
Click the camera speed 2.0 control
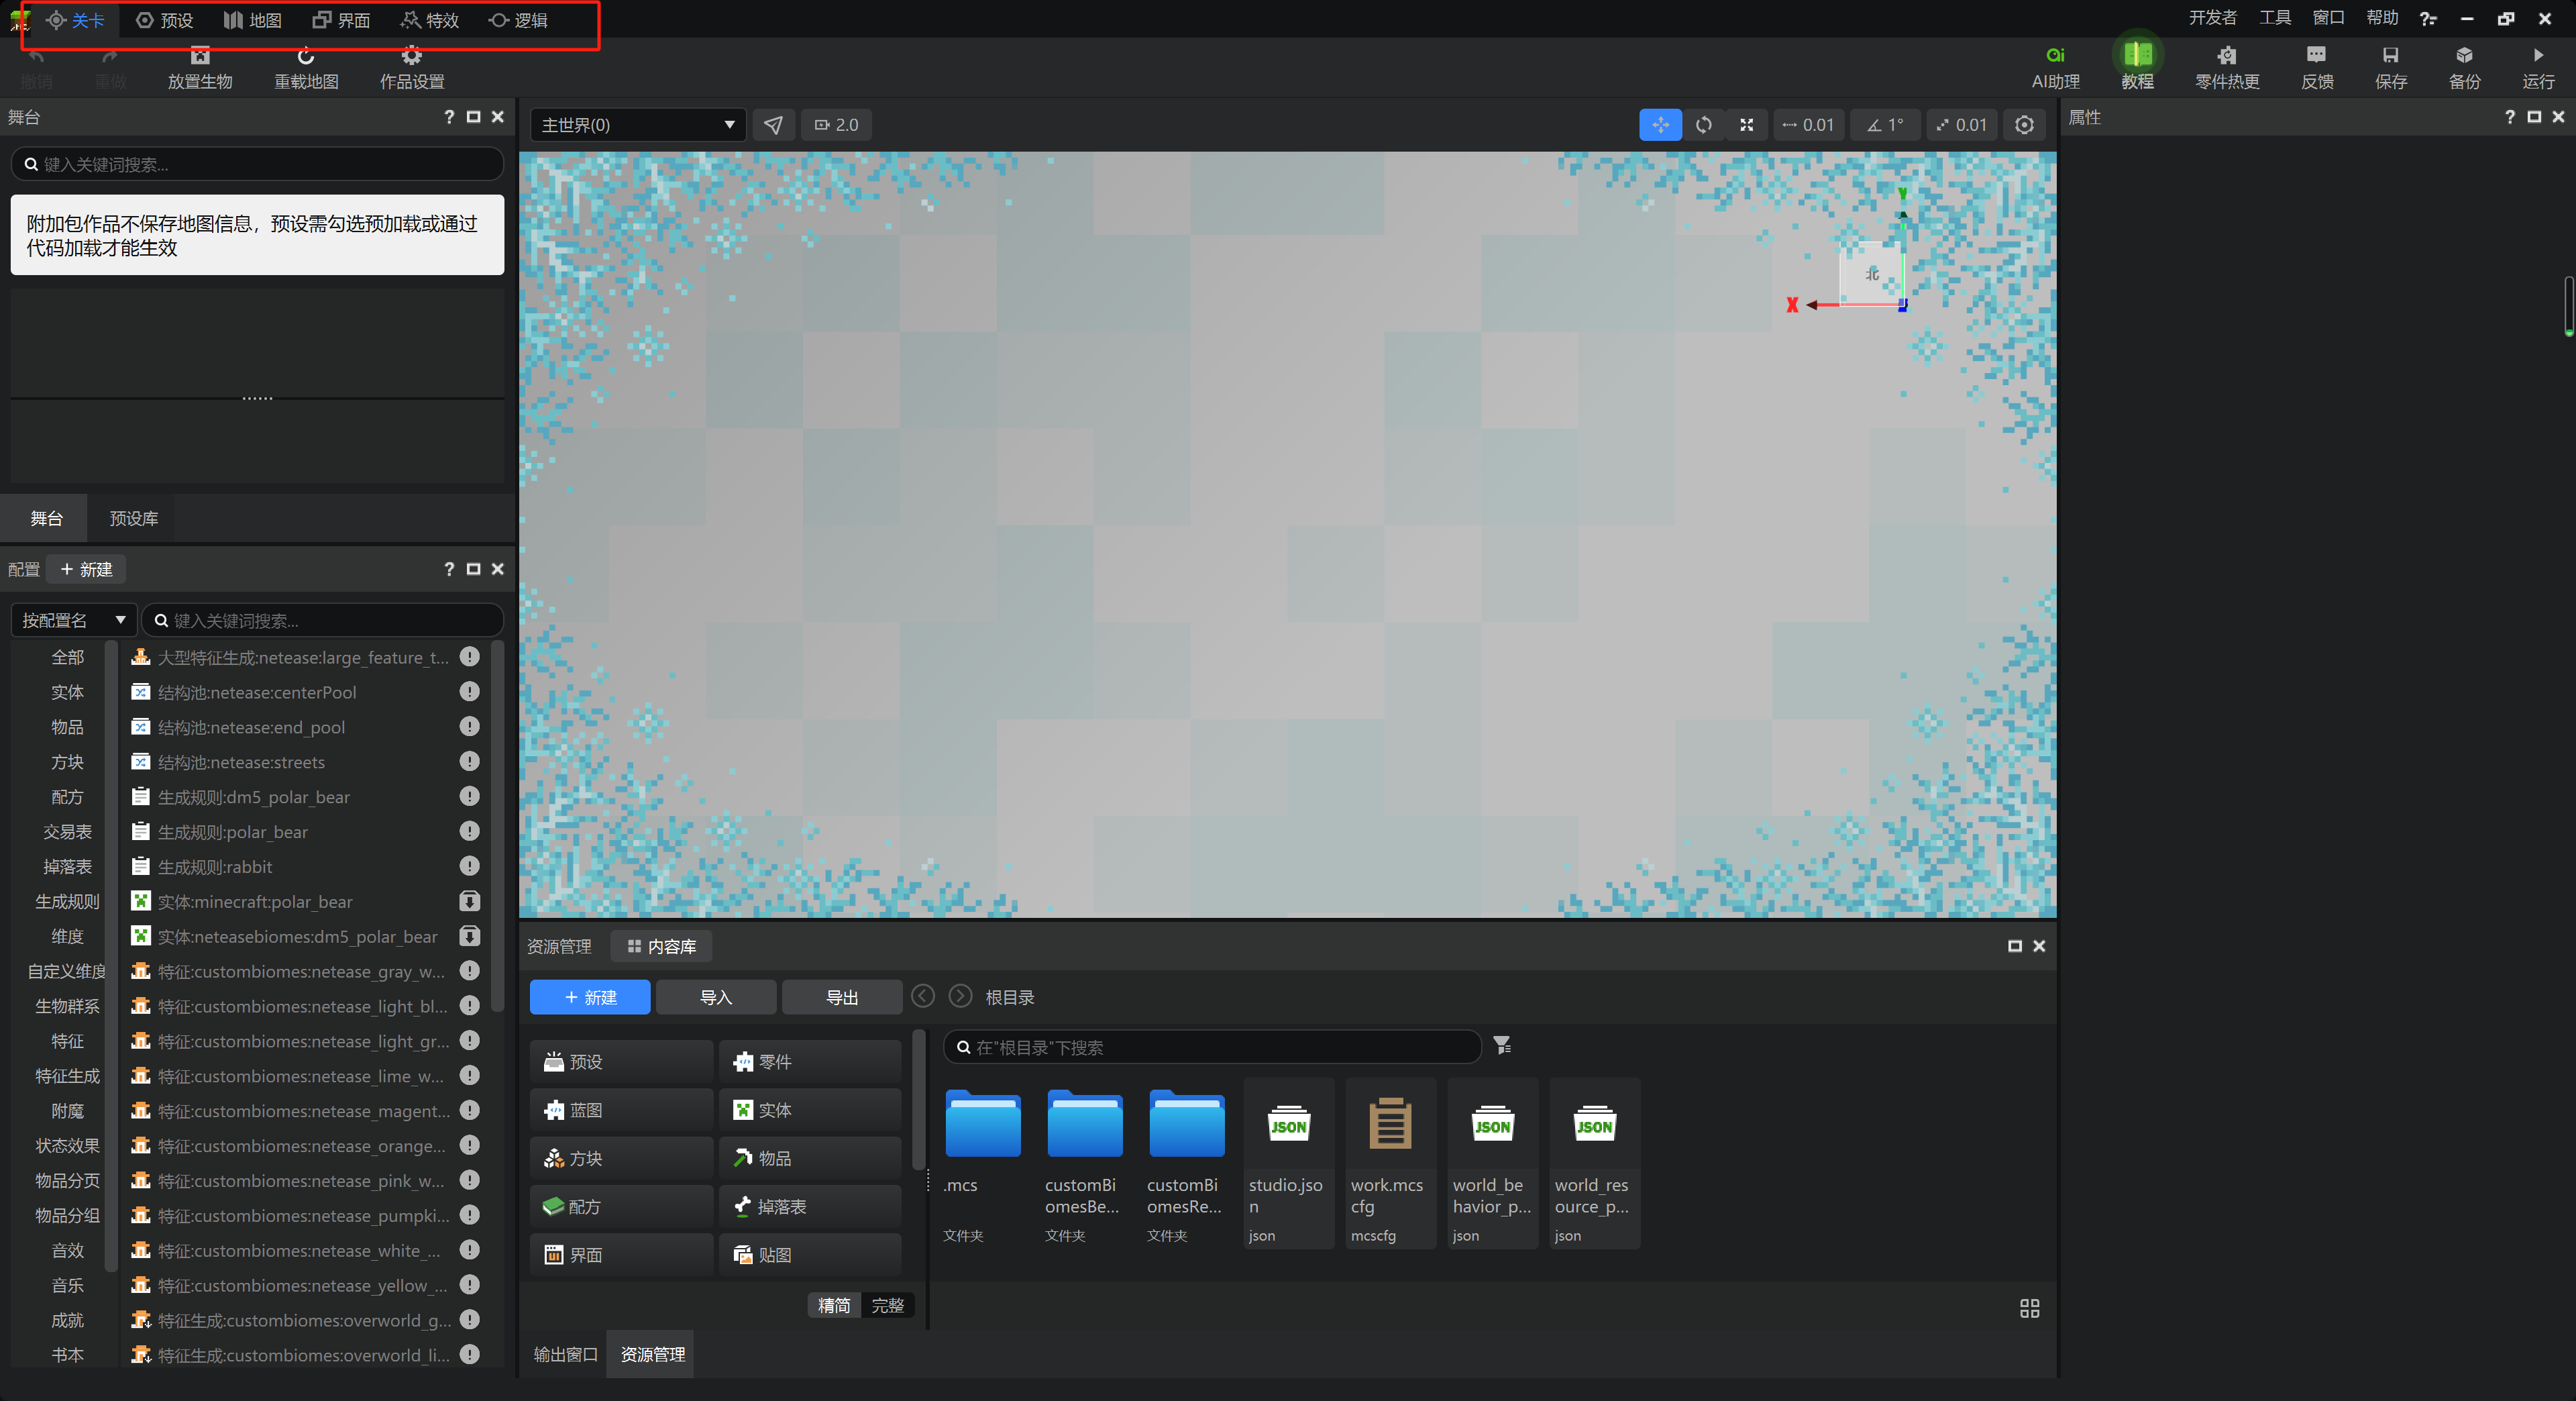pos(837,125)
